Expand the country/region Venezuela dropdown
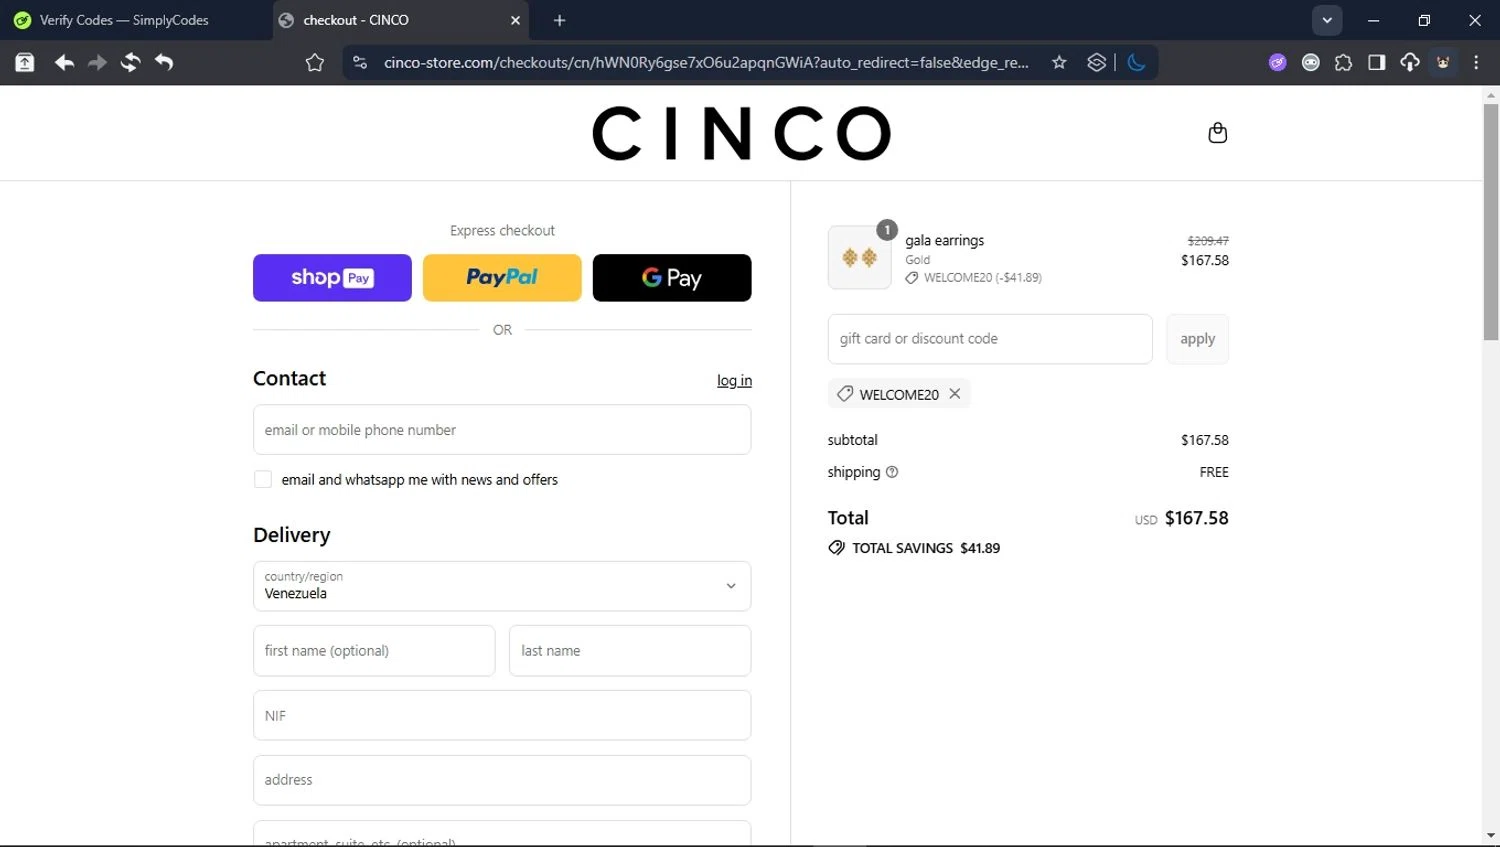 502,586
